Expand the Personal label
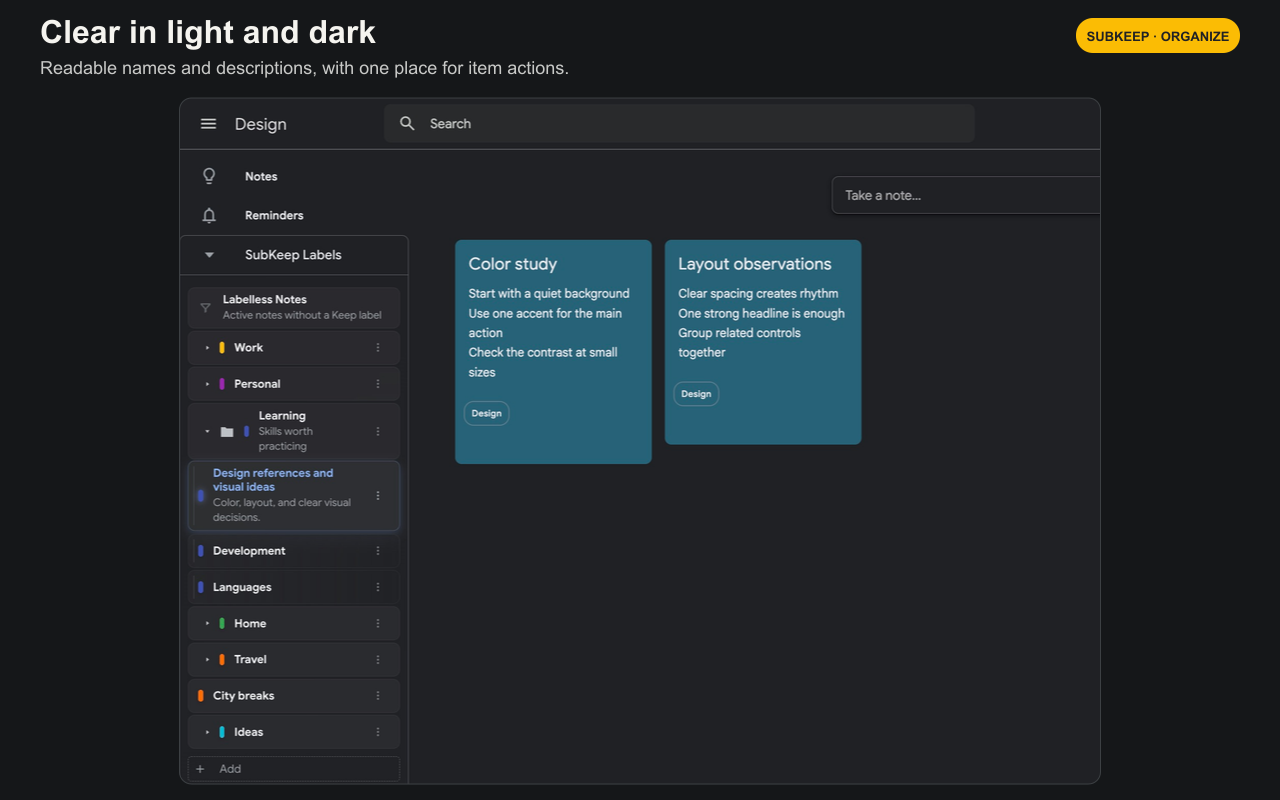 coord(208,384)
